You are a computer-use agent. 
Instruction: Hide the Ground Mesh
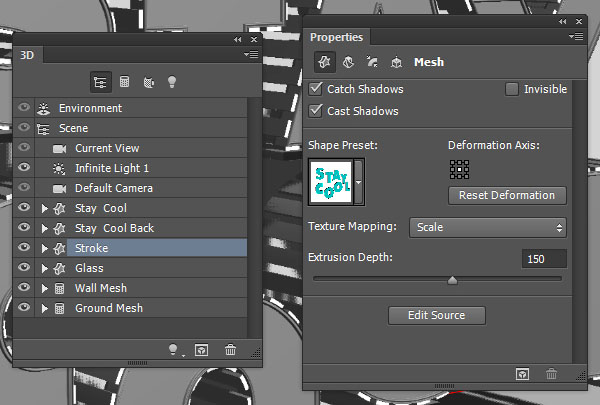[24, 307]
